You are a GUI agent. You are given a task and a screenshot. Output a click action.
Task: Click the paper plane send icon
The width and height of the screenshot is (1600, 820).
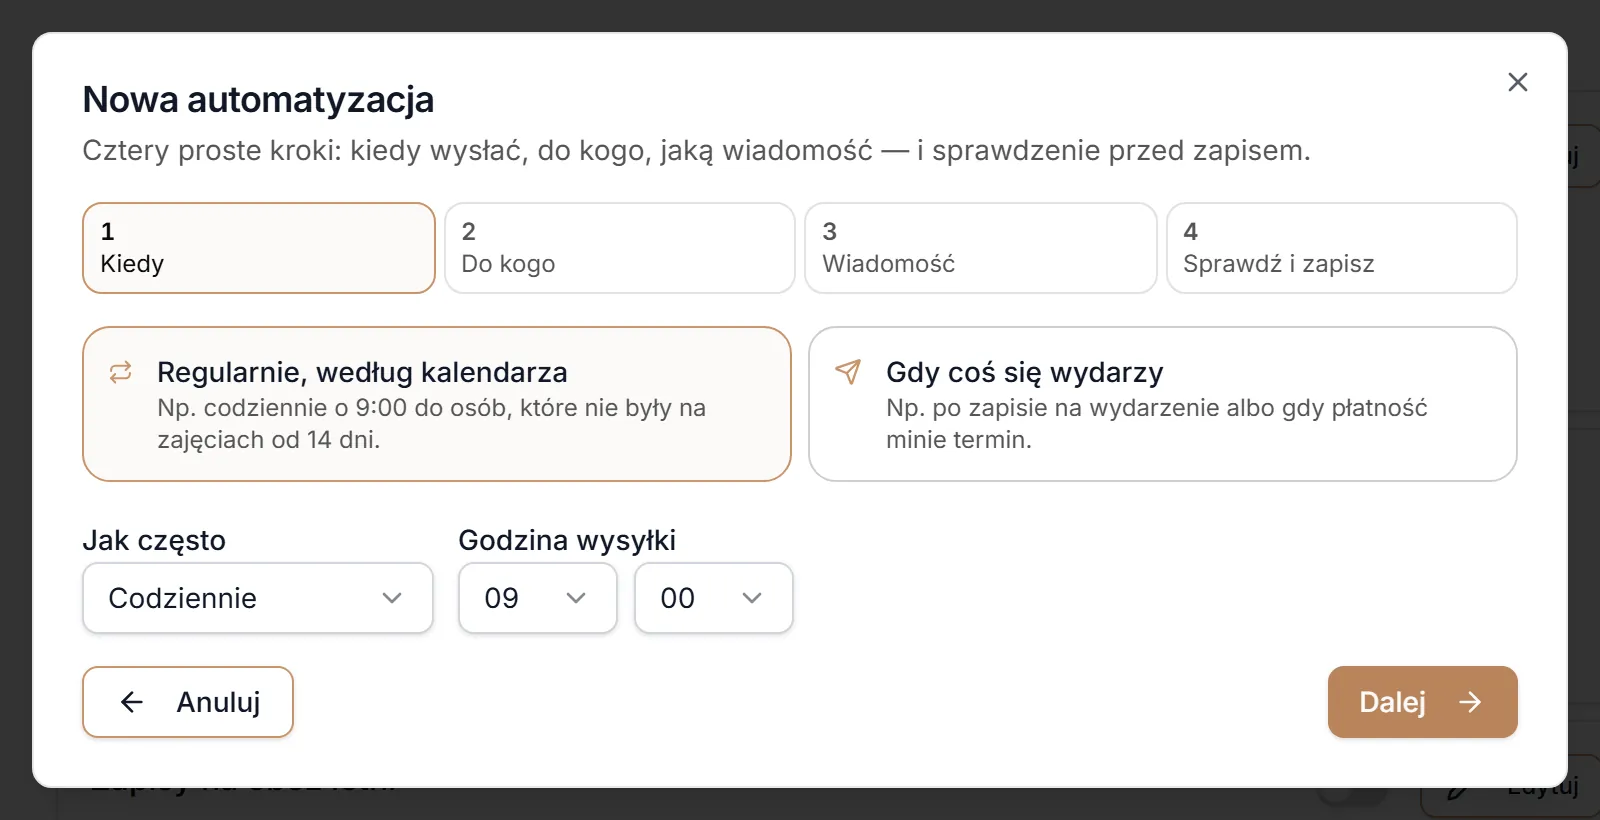point(848,372)
